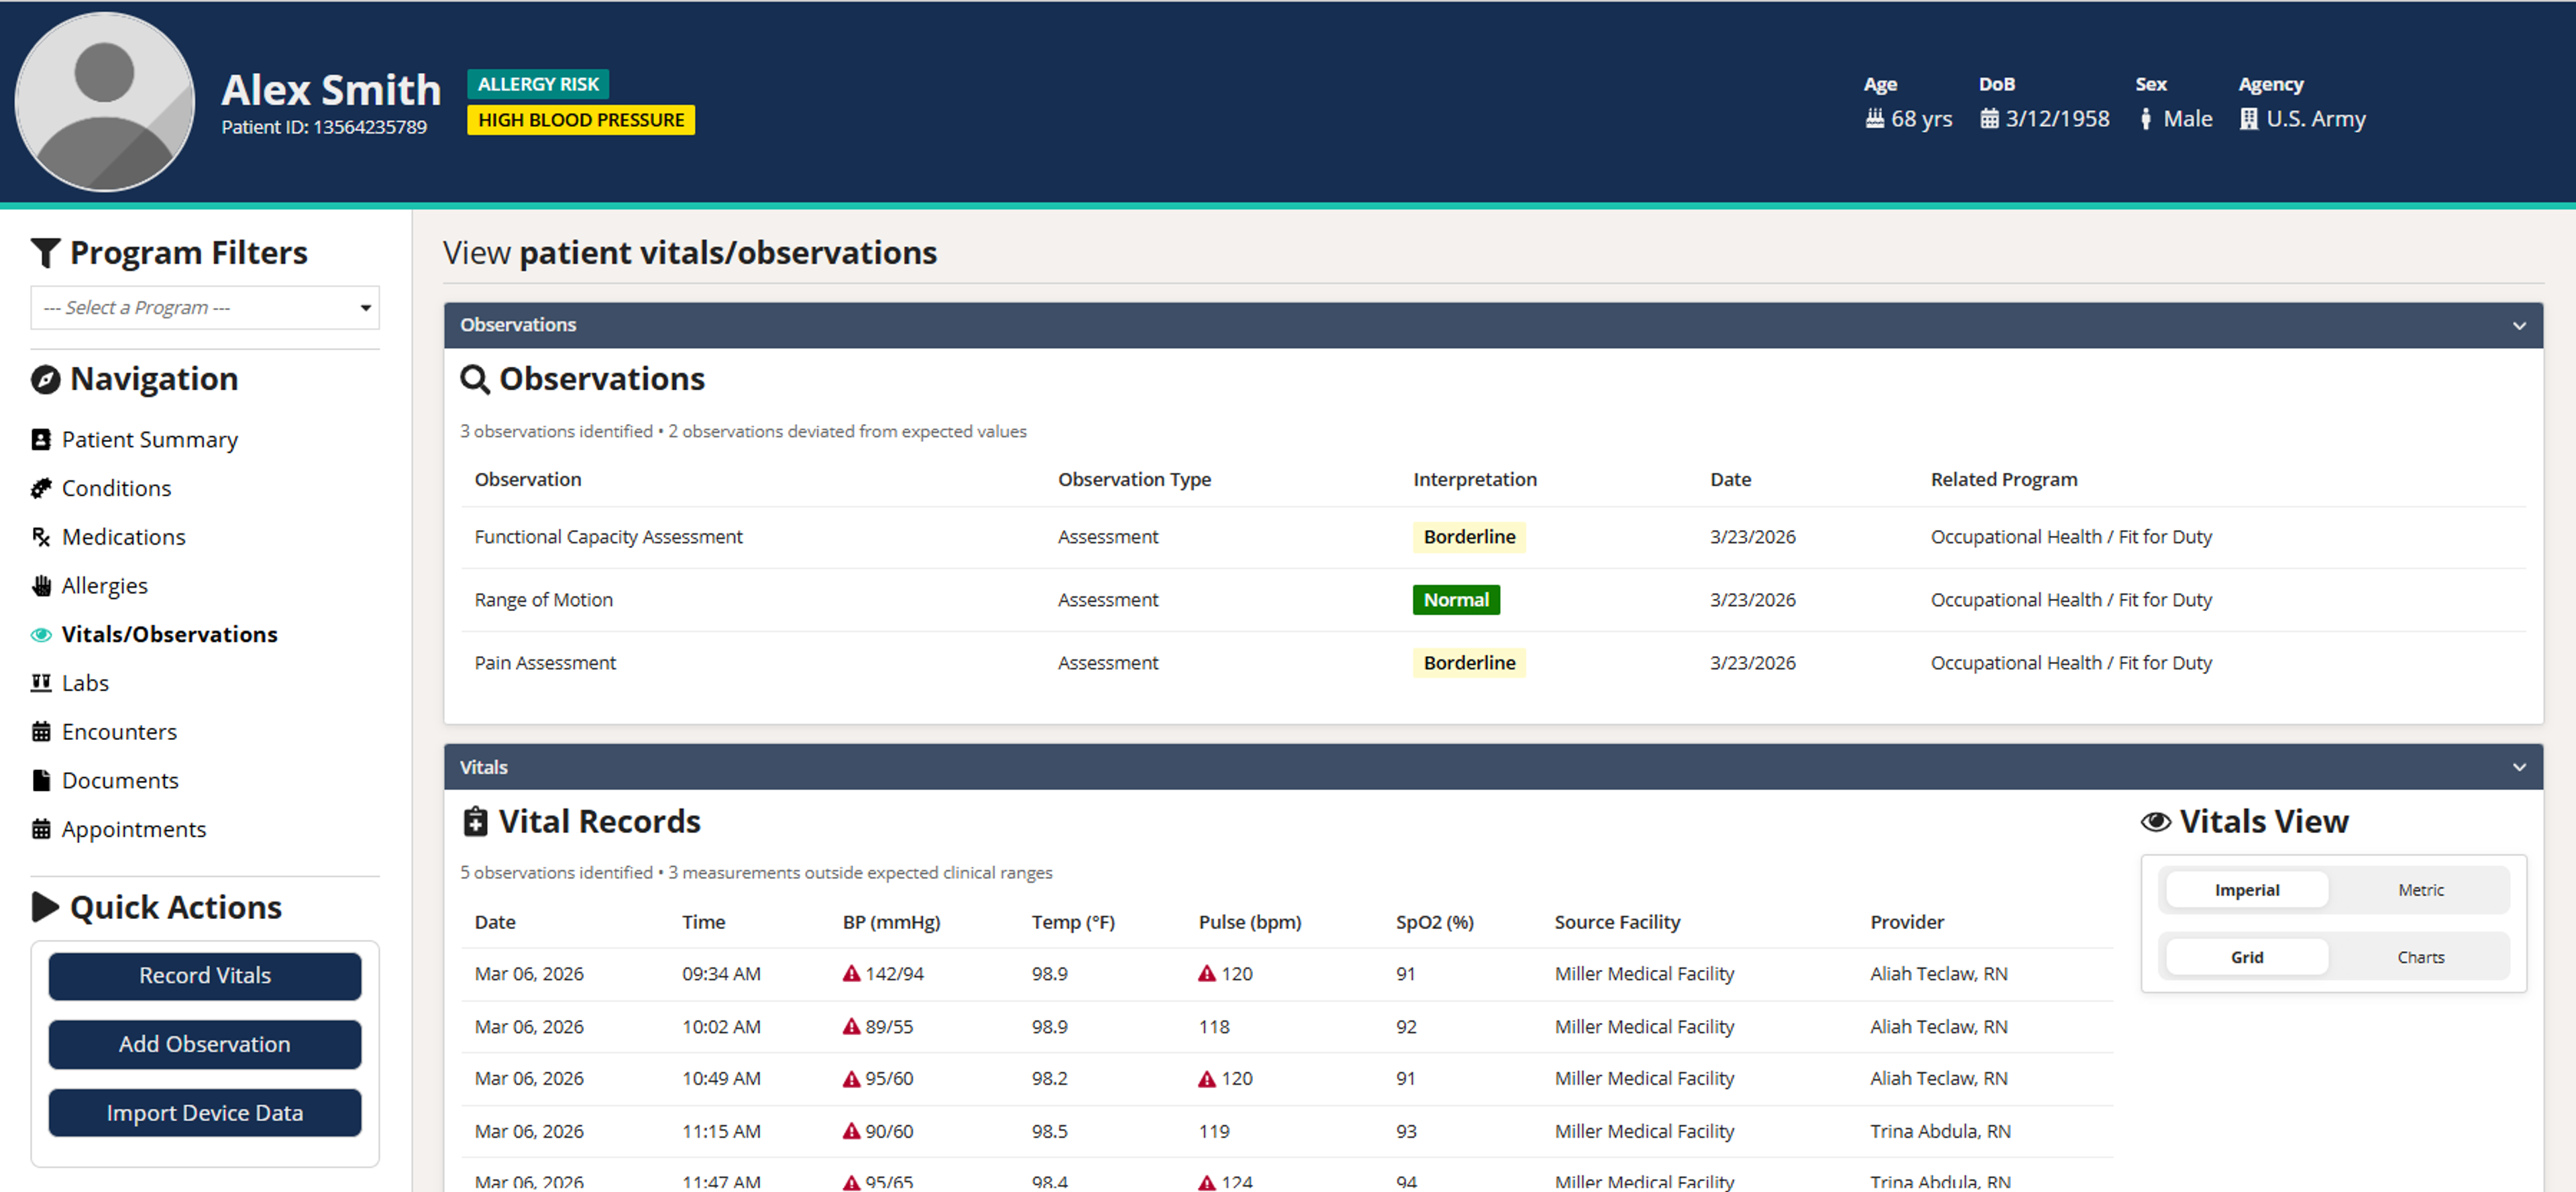Click the Record Vitals button
This screenshot has width=2576, height=1192.
coord(205,976)
